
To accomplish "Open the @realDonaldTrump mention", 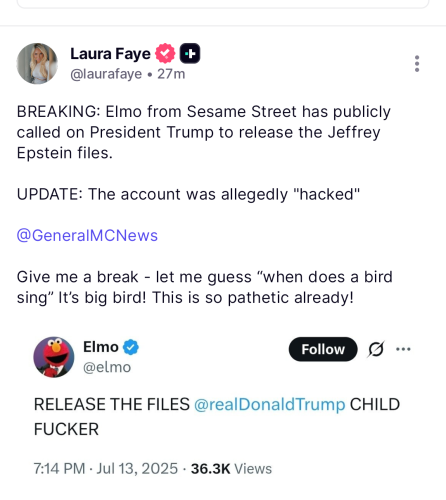I will 269,404.
